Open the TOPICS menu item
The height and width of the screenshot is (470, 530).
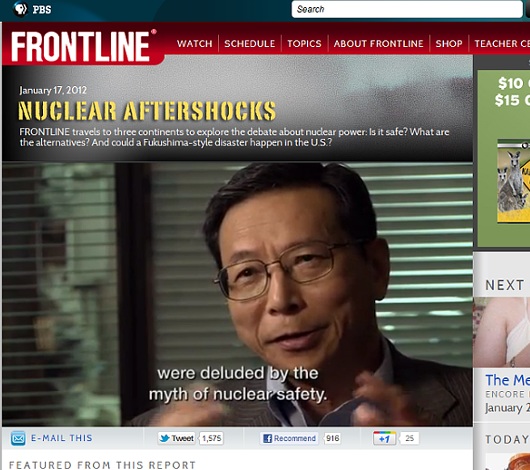[304, 44]
